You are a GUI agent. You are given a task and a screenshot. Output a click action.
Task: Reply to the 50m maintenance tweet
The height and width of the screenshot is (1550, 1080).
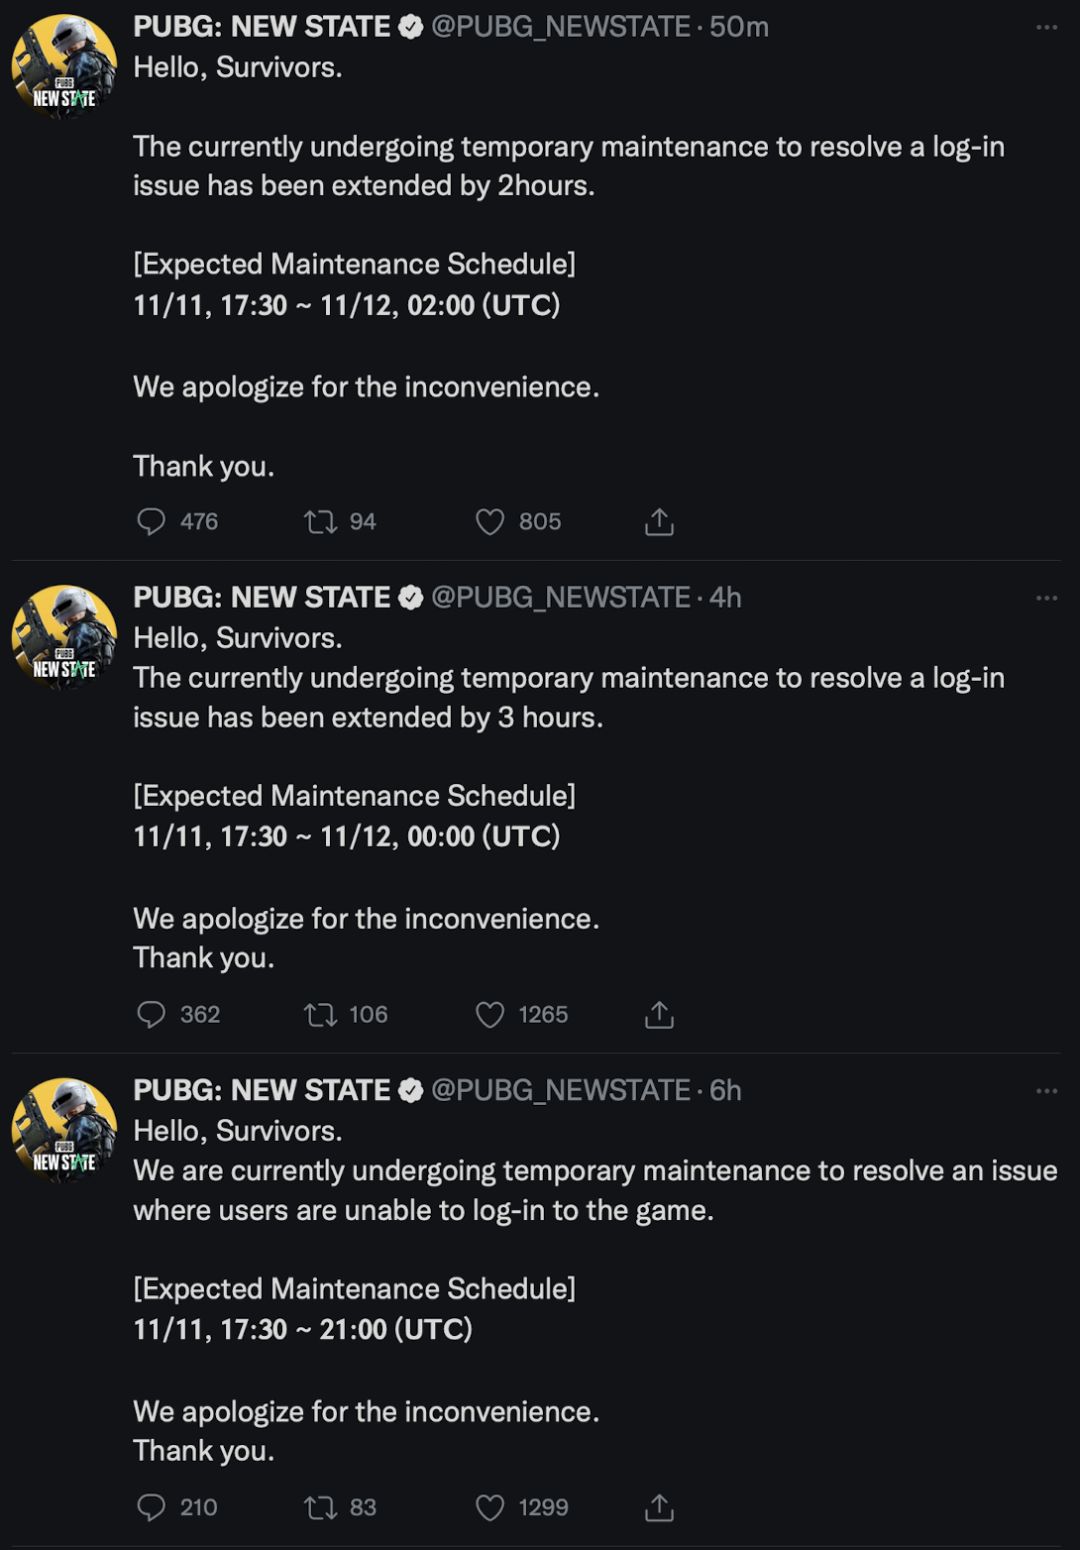tap(151, 522)
